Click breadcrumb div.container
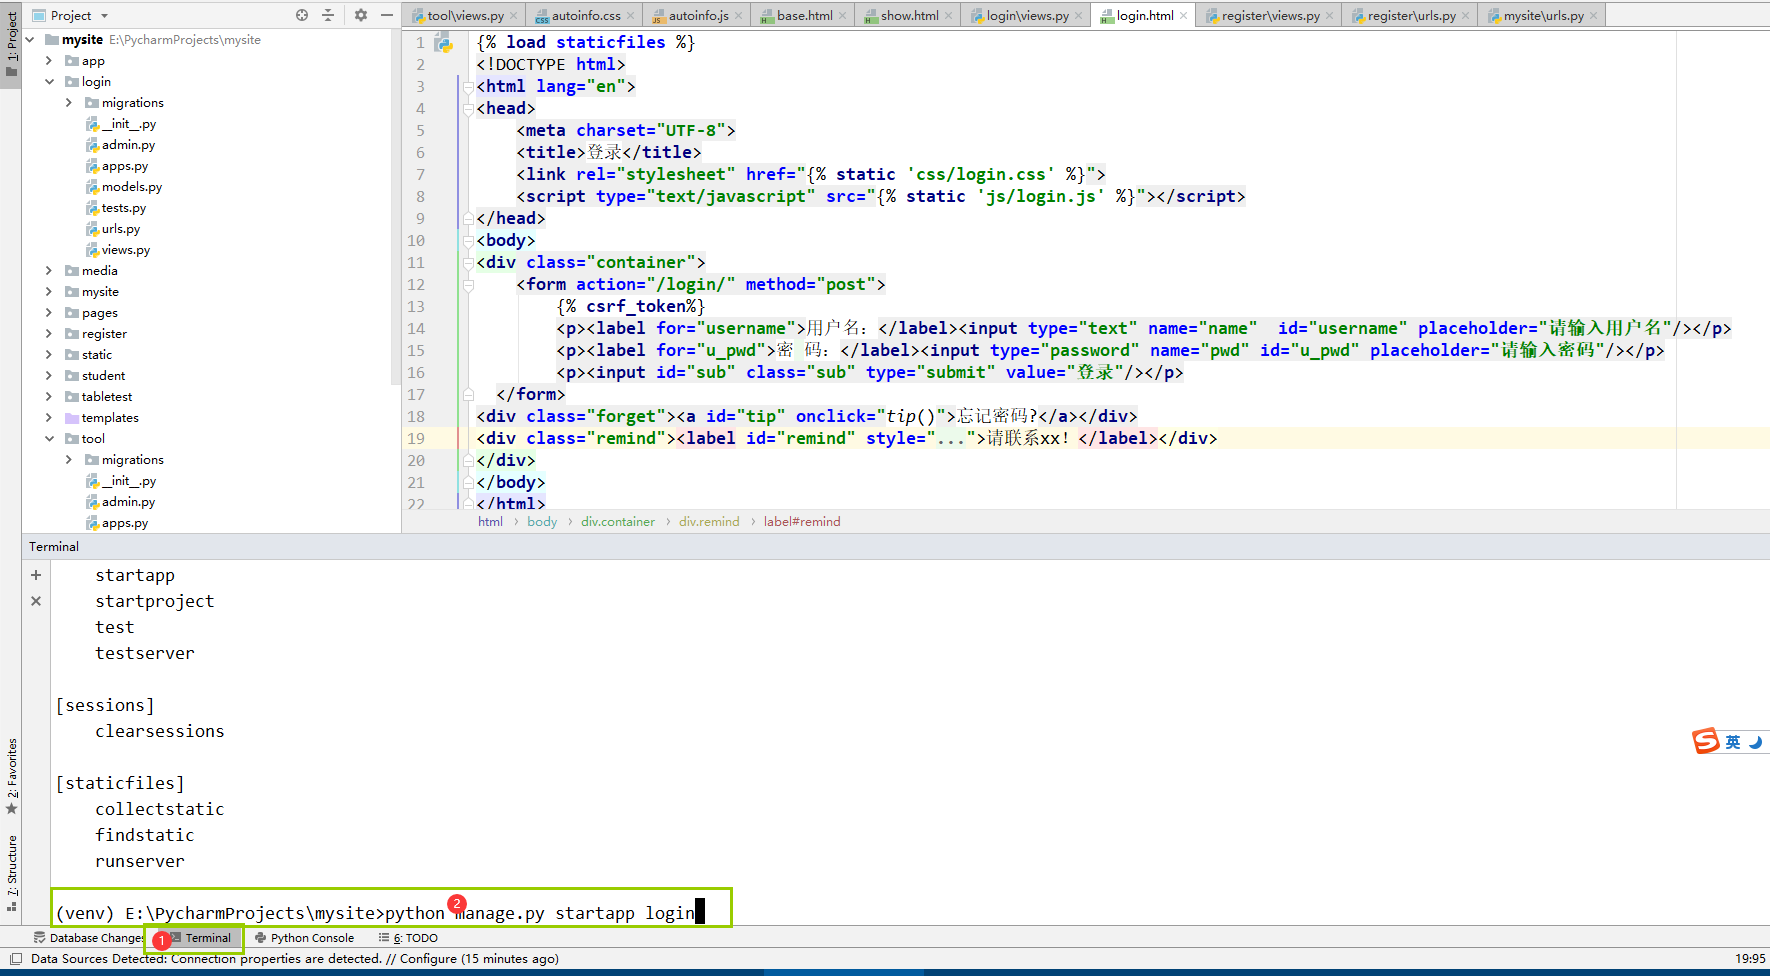The height and width of the screenshot is (976, 1770). (x=618, y=522)
